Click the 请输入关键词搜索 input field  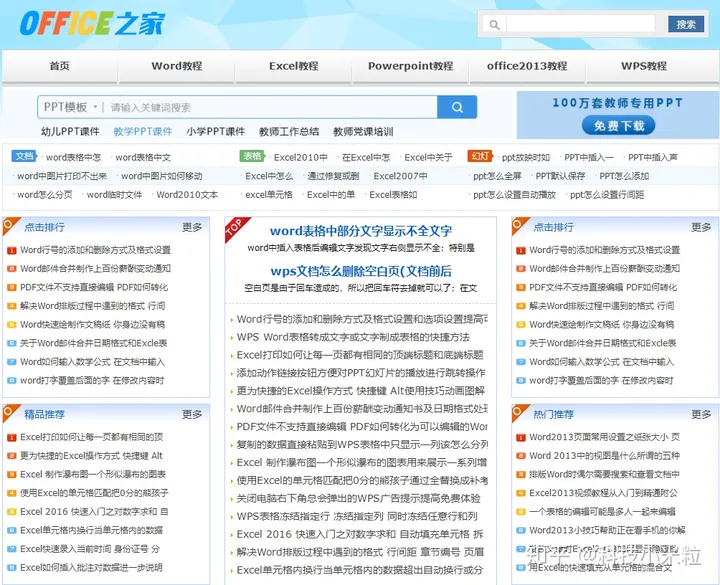271,107
